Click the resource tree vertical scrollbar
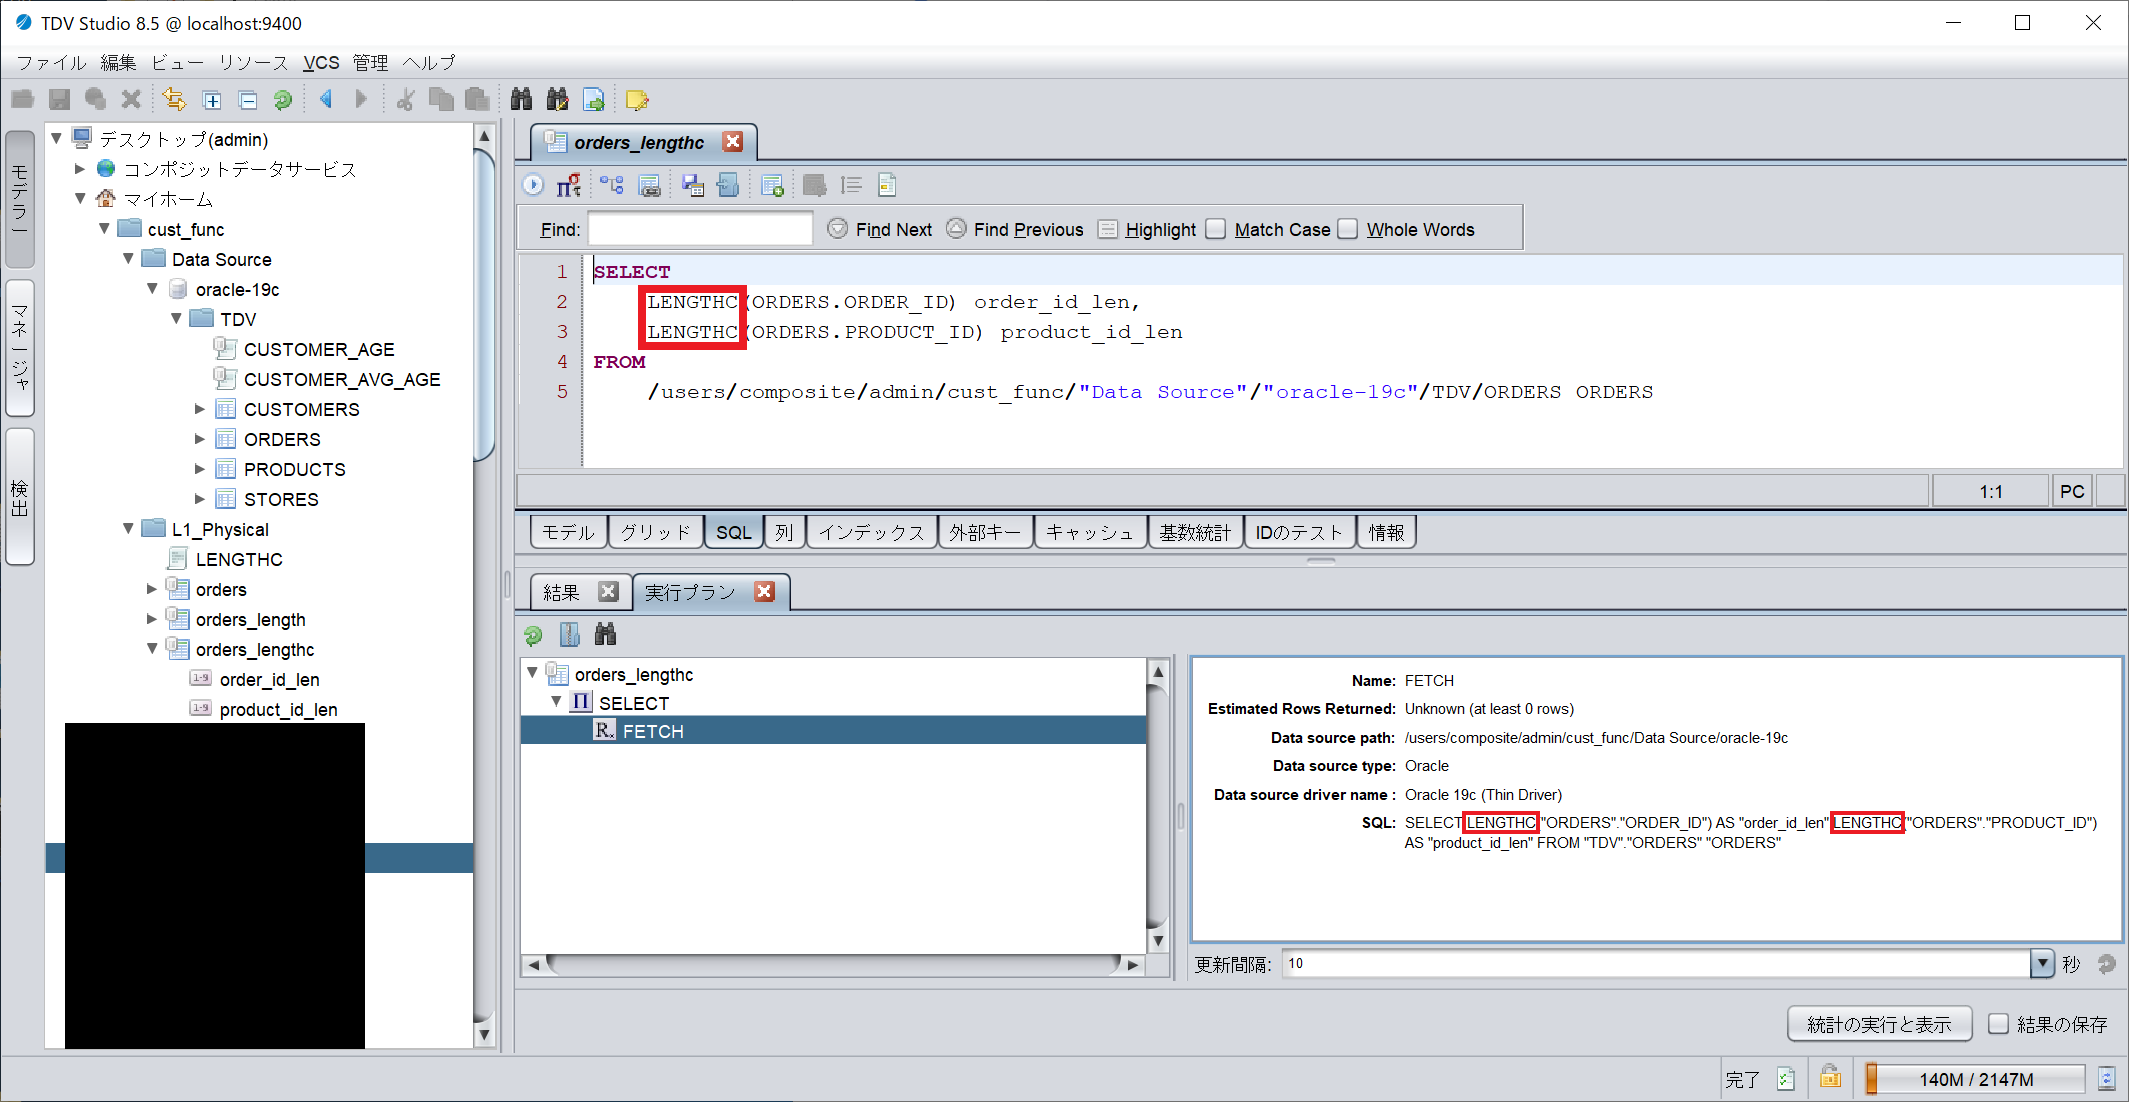Viewport: 2129px width, 1102px height. 485,304
